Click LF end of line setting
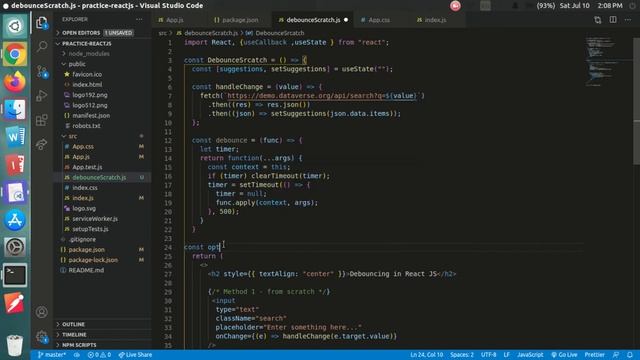 tap(507, 355)
